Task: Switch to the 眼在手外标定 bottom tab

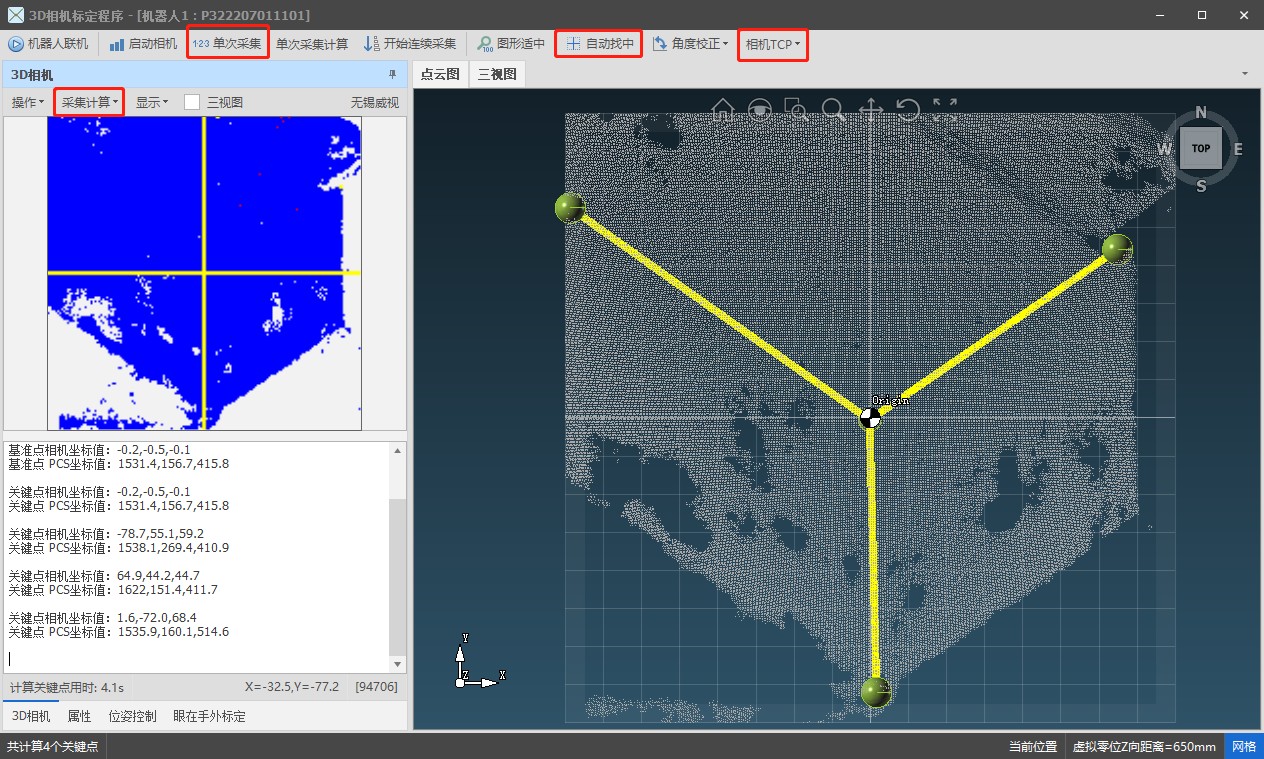Action: pyautogui.click(x=209, y=716)
